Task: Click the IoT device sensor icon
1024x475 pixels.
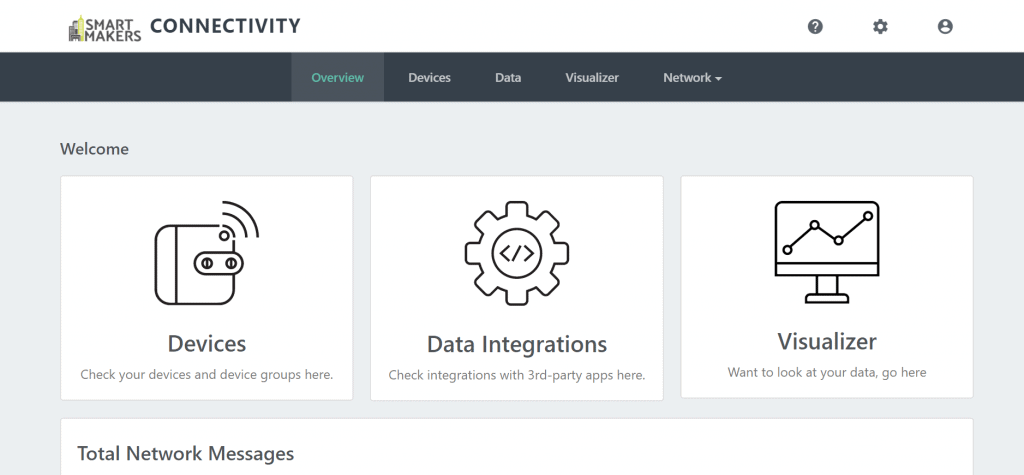Action: click(x=206, y=253)
